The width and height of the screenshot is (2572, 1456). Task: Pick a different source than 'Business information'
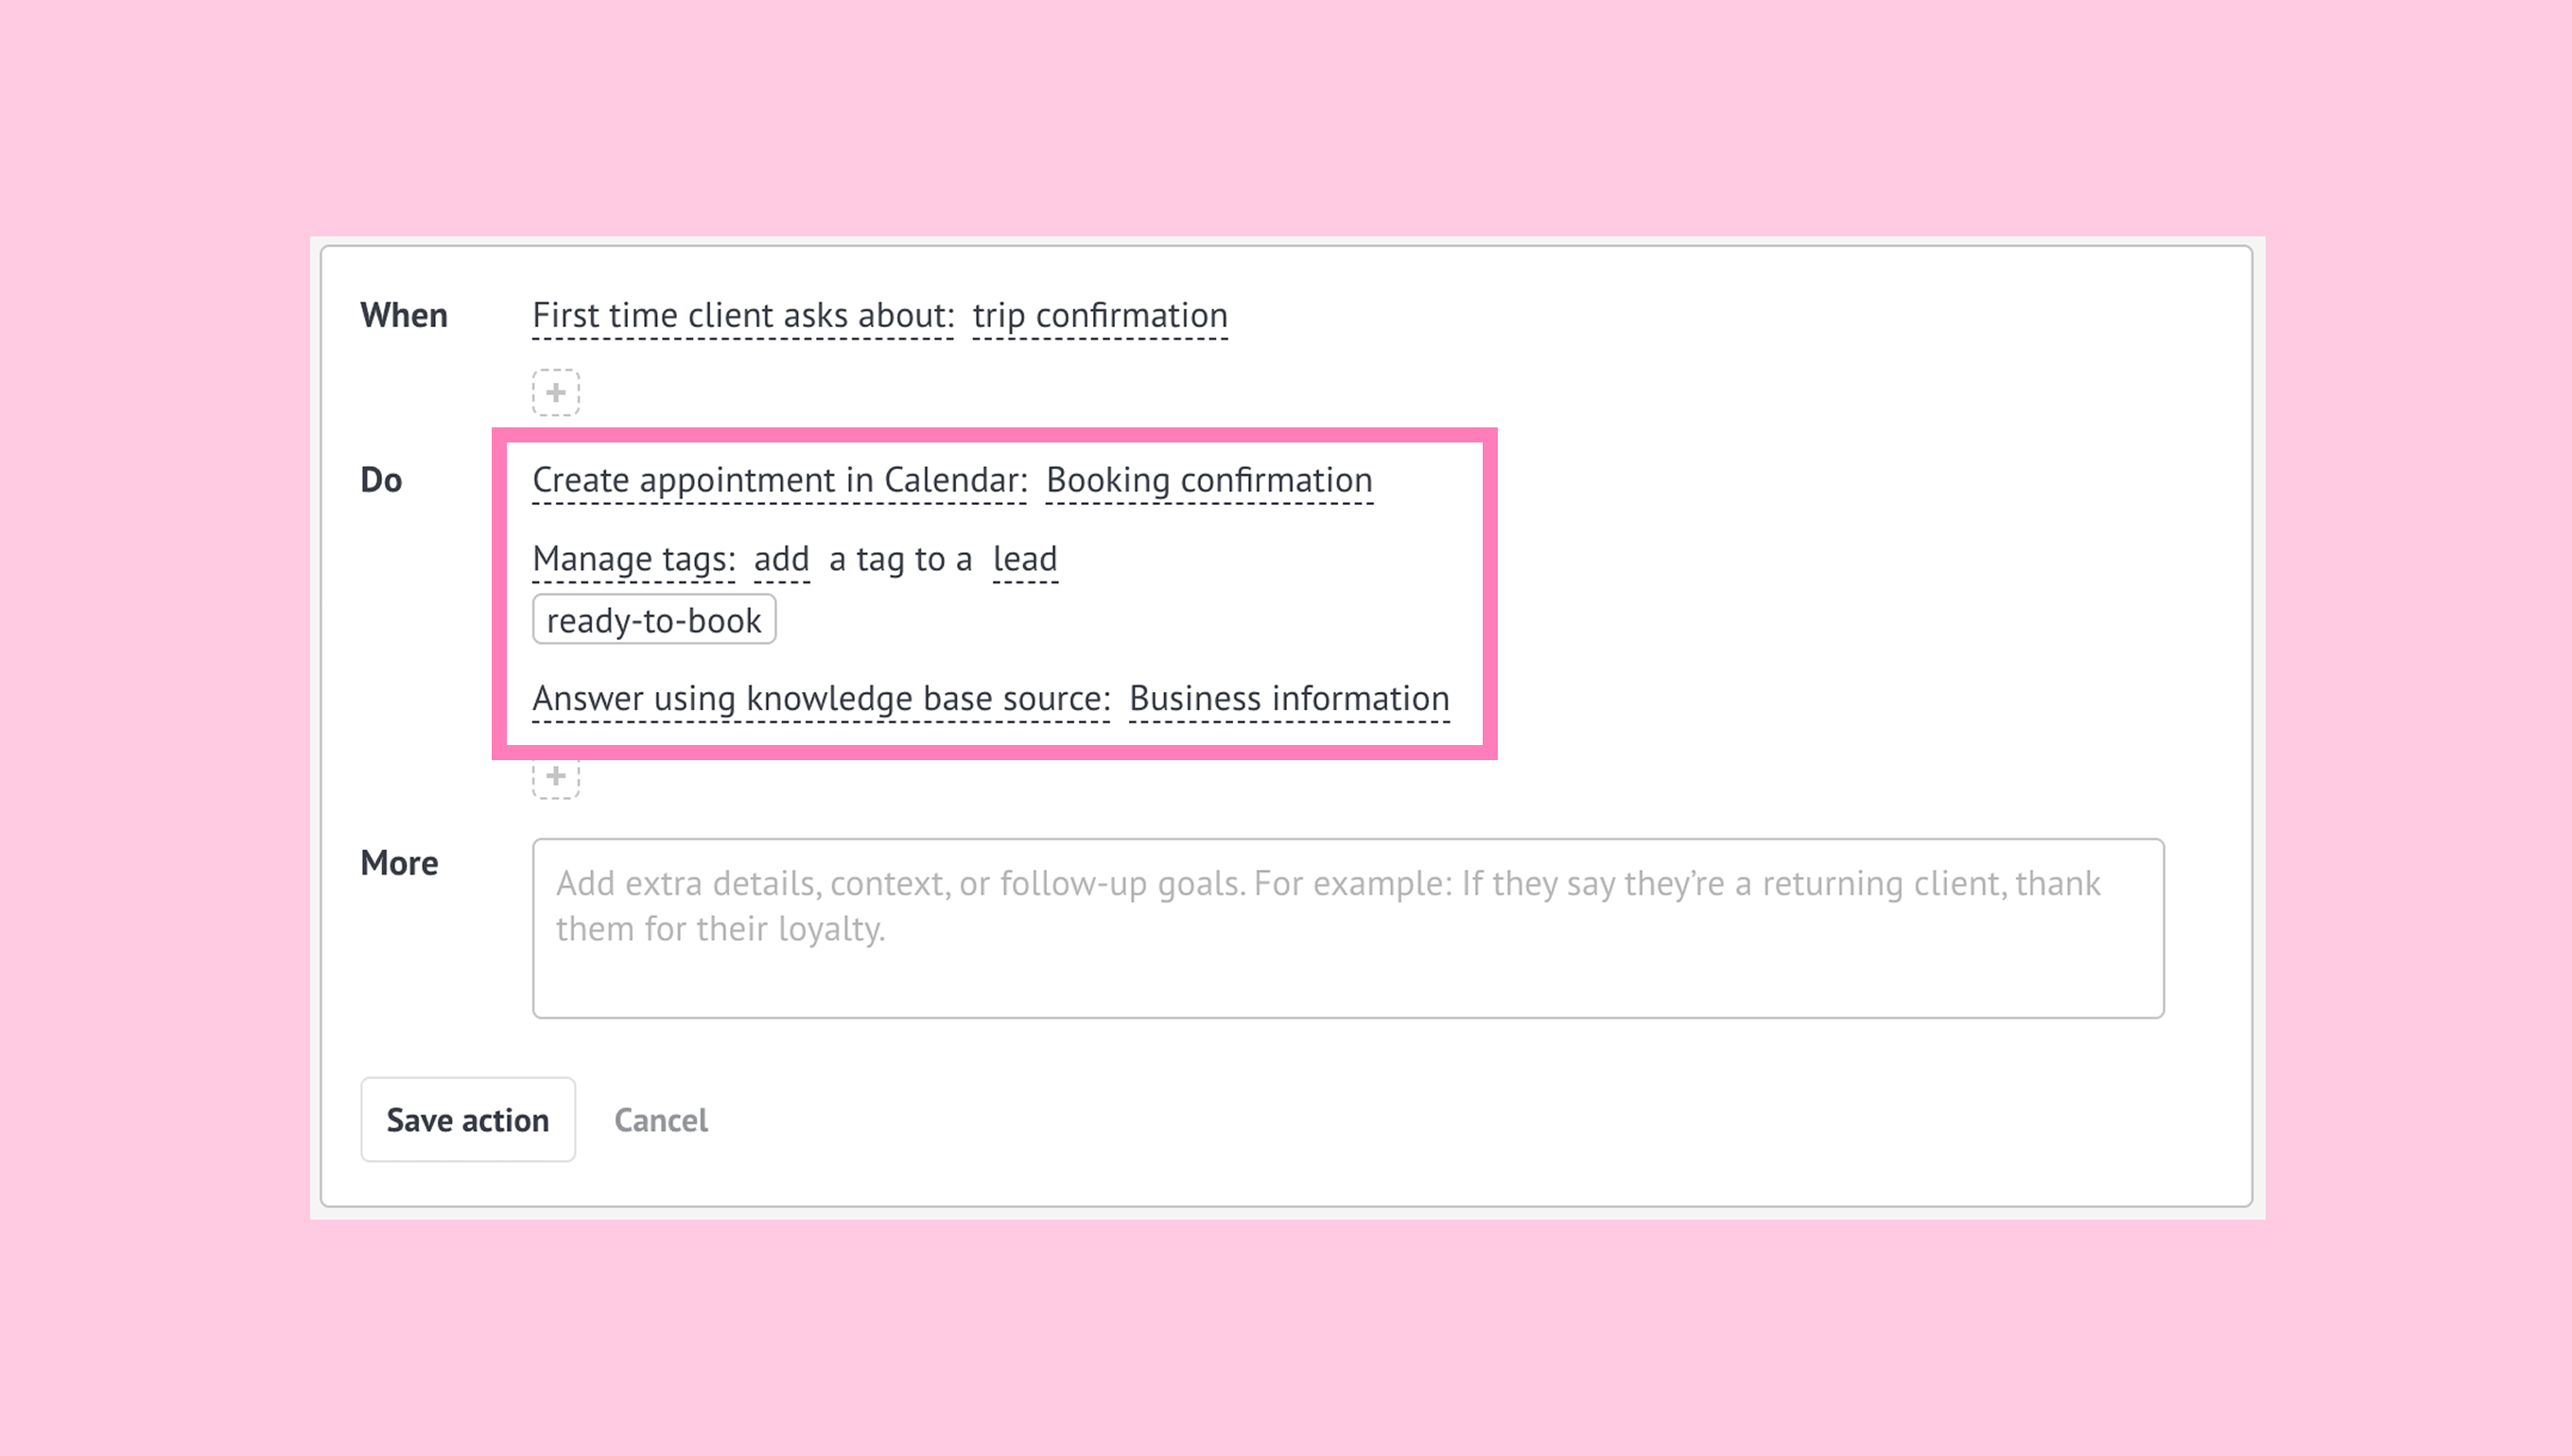tap(1288, 698)
